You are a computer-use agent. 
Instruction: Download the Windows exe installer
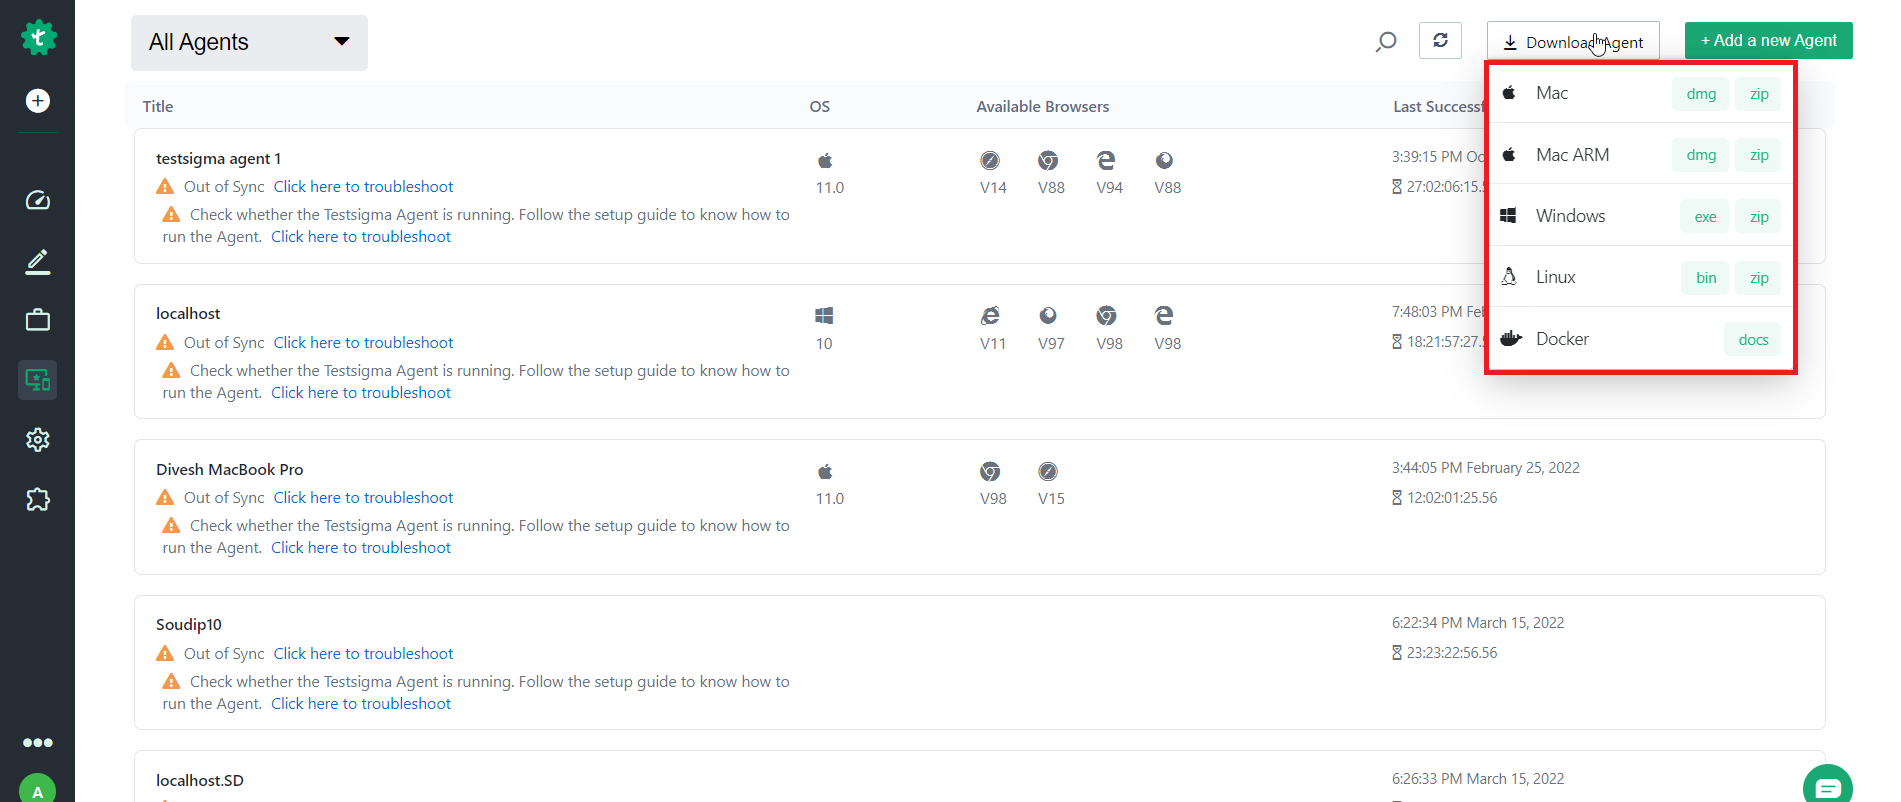click(1705, 217)
